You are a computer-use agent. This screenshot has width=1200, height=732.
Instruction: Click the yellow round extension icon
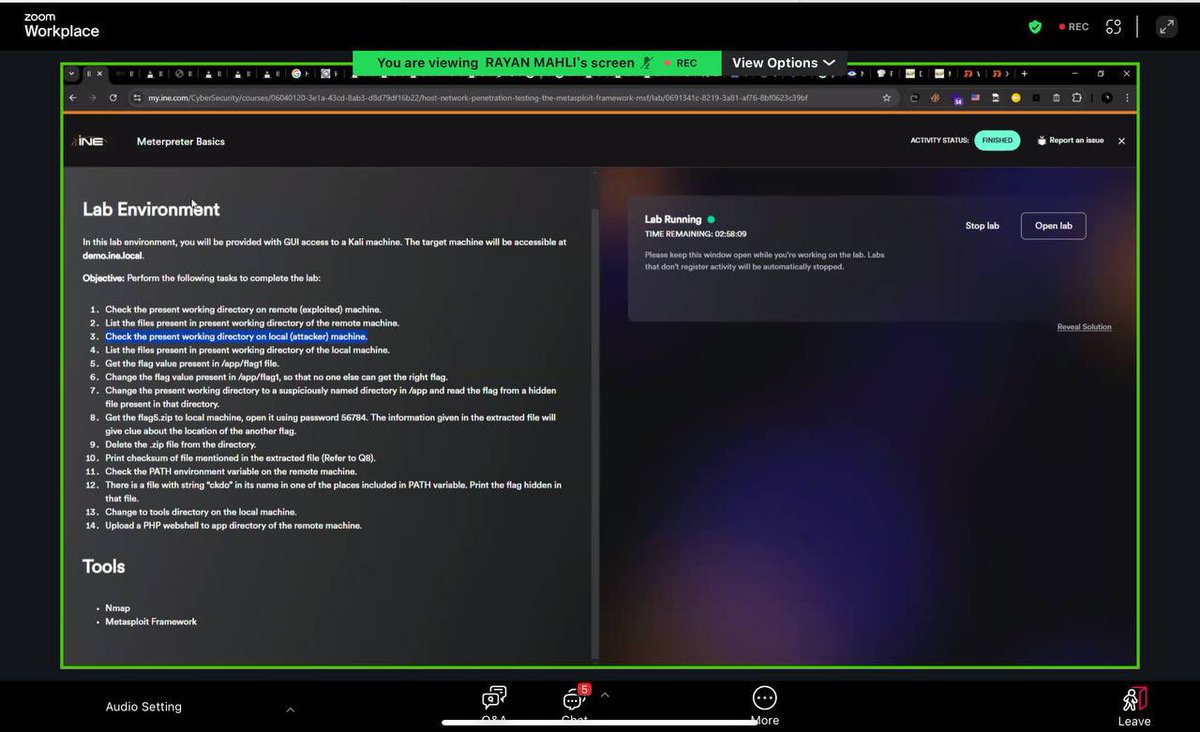pyautogui.click(x=1016, y=98)
